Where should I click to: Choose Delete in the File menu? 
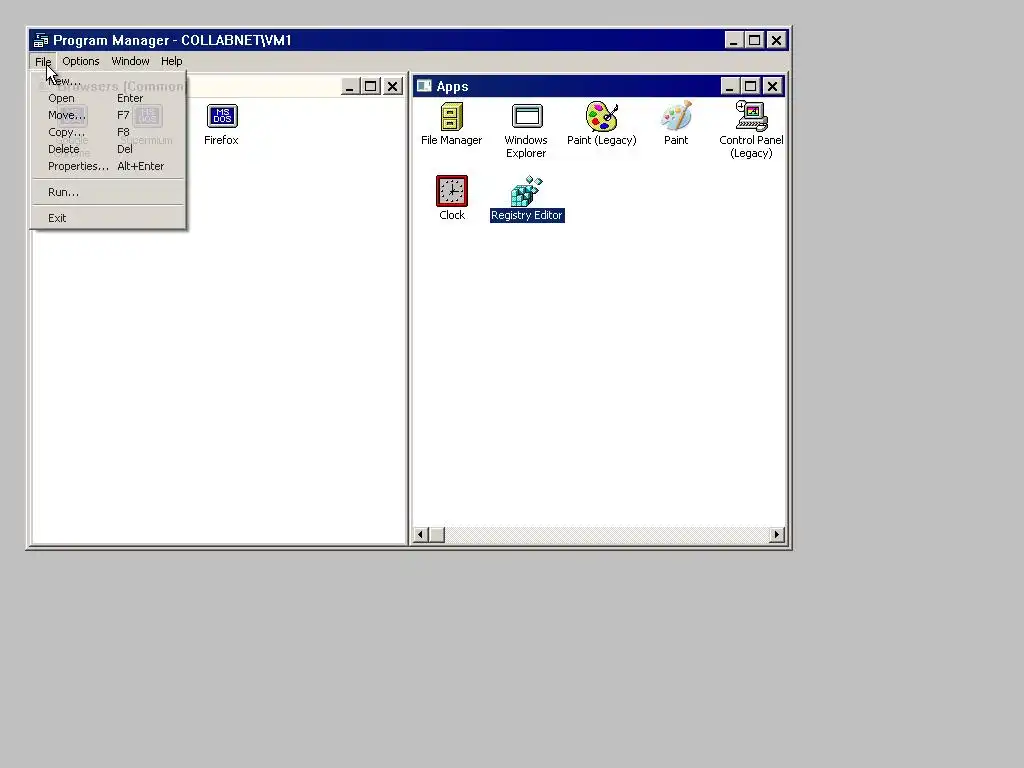pos(108,149)
